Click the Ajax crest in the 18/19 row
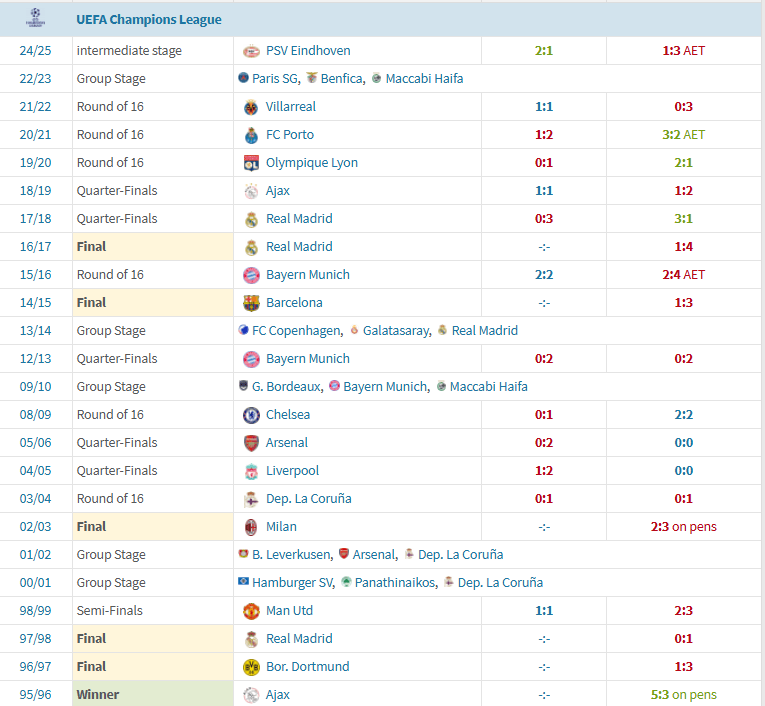The image size is (765, 706). (251, 191)
